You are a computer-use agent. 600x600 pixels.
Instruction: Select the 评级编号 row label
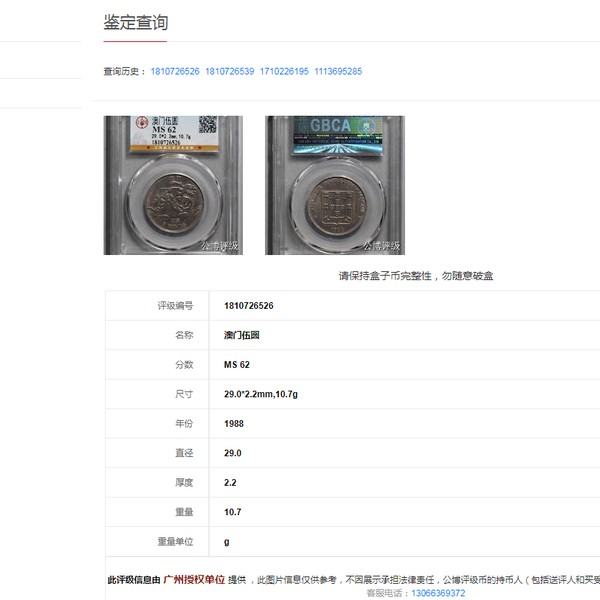click(x=175, y=306)
